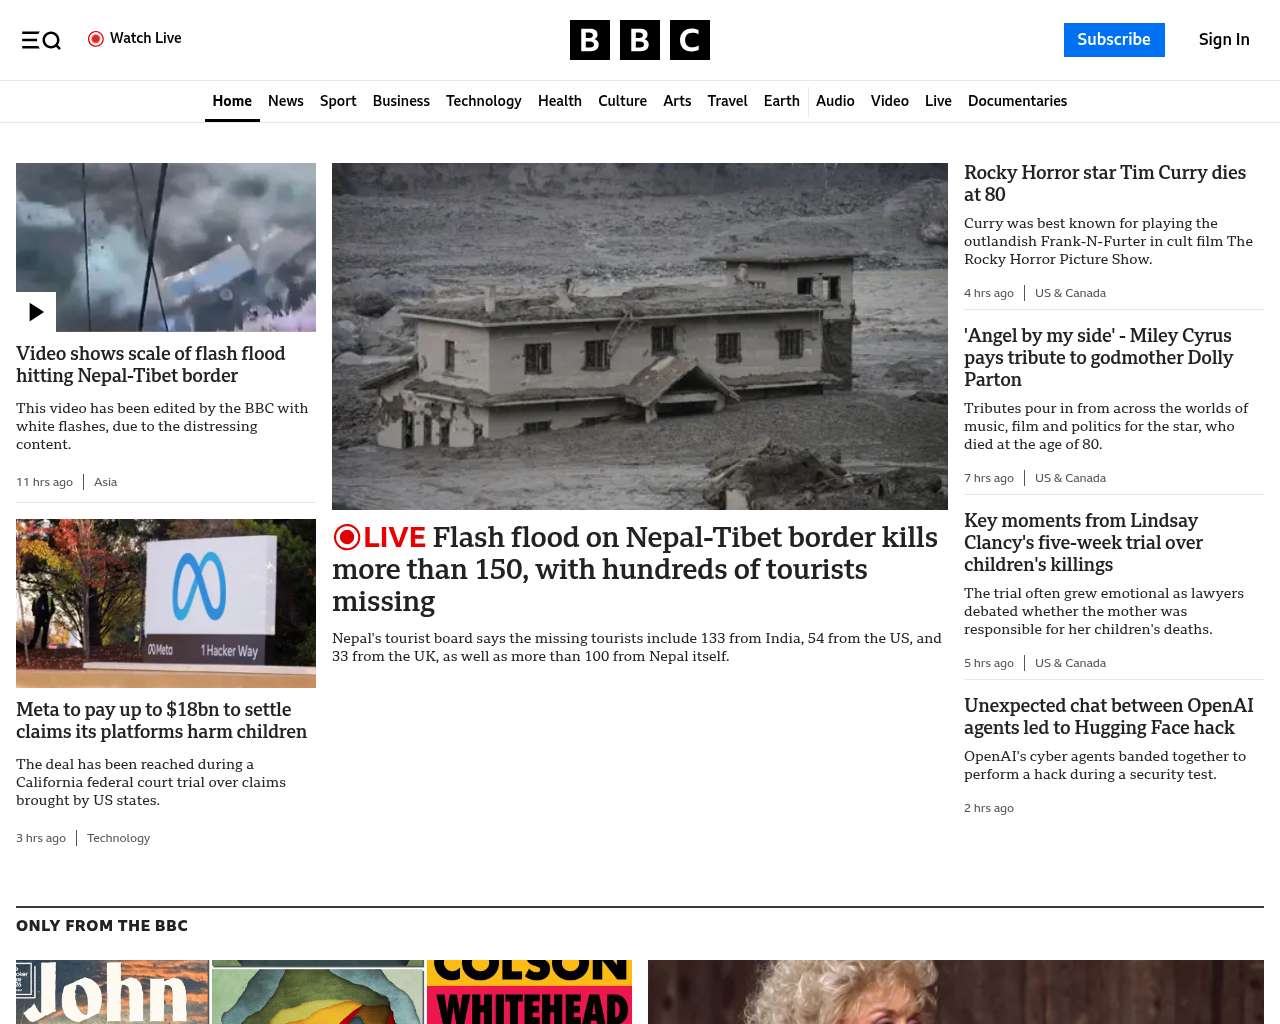The image size is (1280, 1024).
Task: Select the Live nav item
Action: click(938, 101)
